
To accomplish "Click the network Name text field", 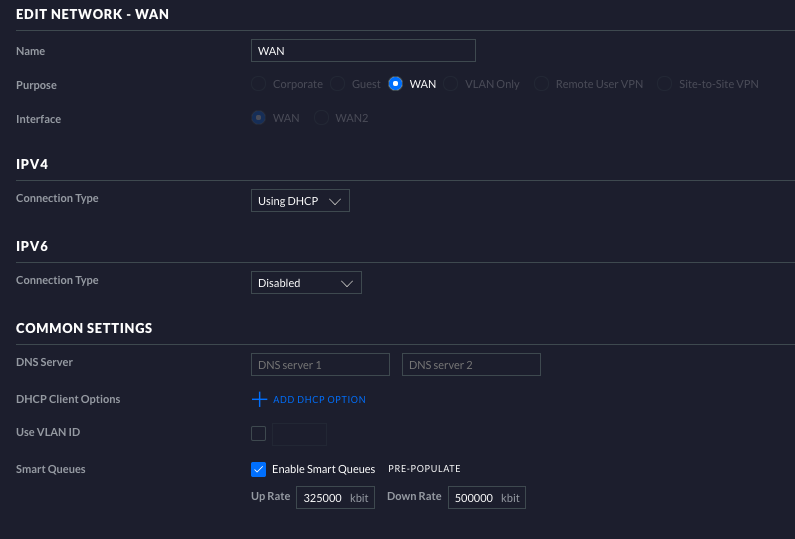I will pyautogui.click(x=363, y=51).
